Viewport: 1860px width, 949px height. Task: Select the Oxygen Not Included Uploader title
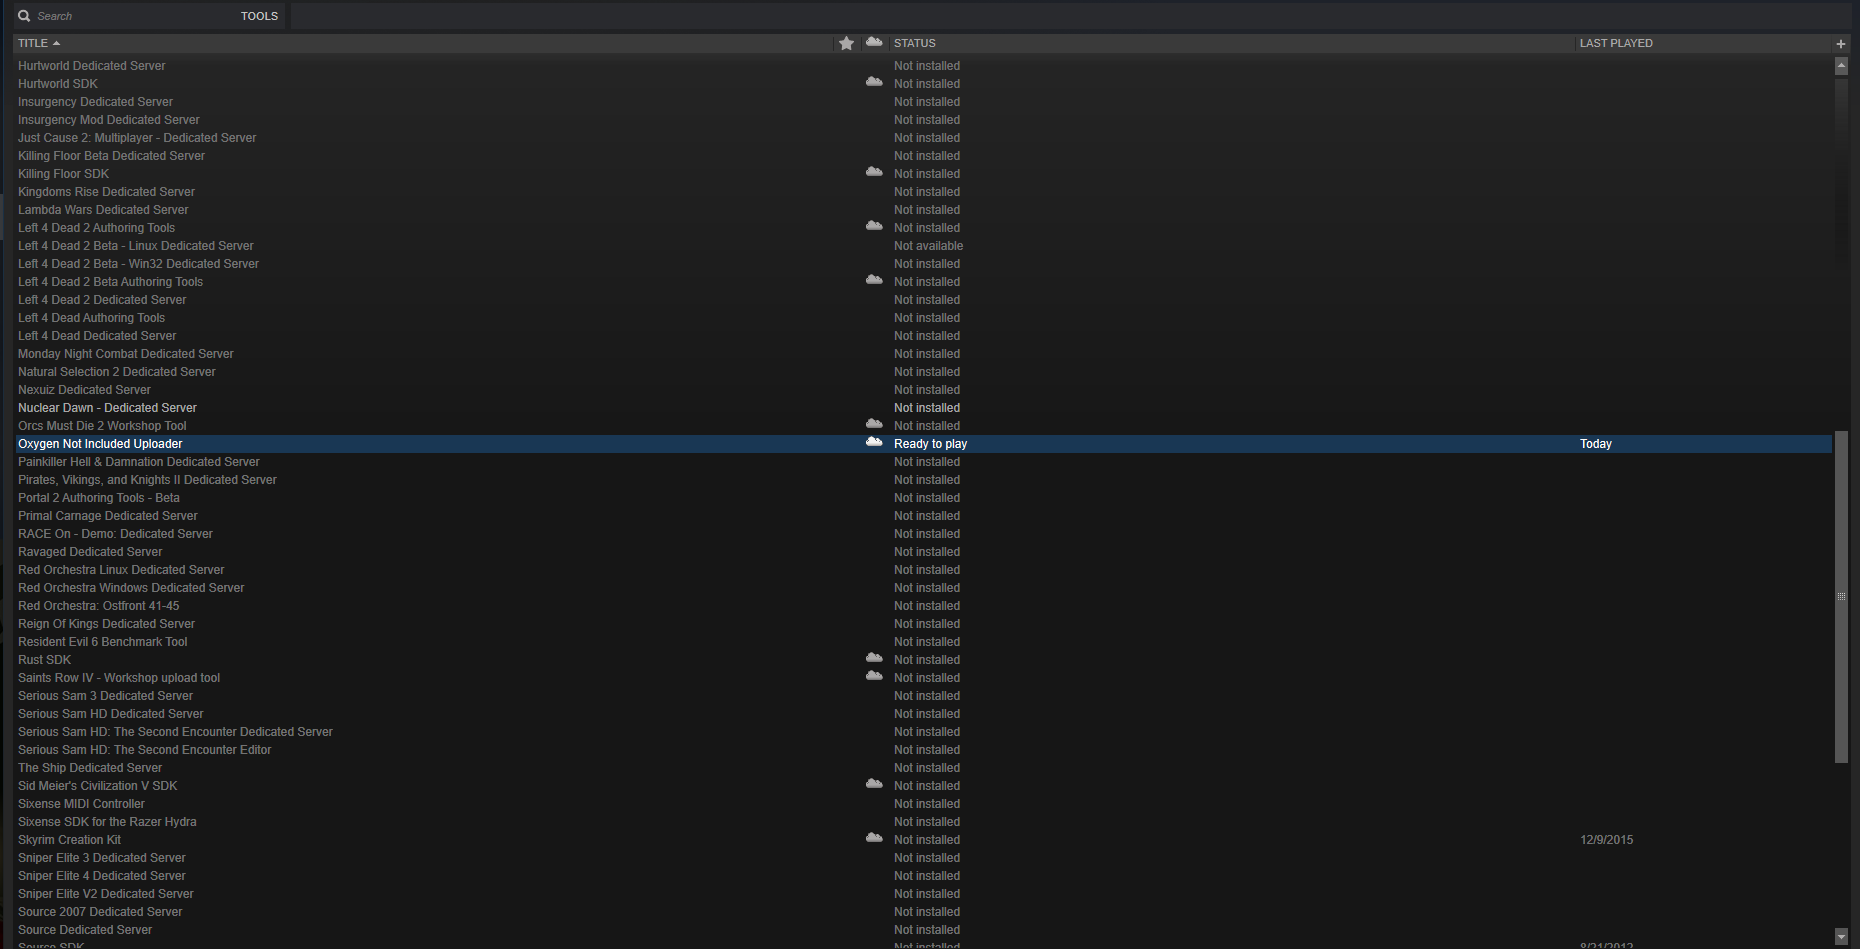100,444
